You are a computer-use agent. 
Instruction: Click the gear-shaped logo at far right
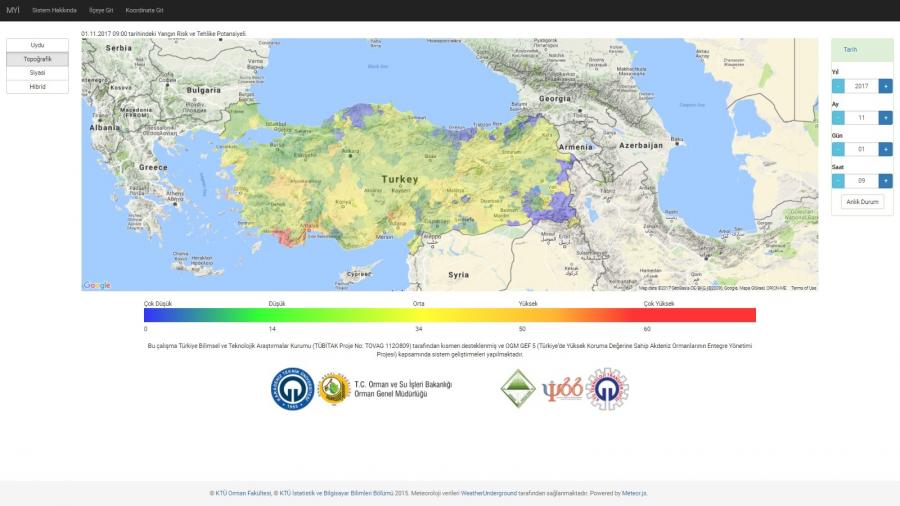click(x=607, y=389)
